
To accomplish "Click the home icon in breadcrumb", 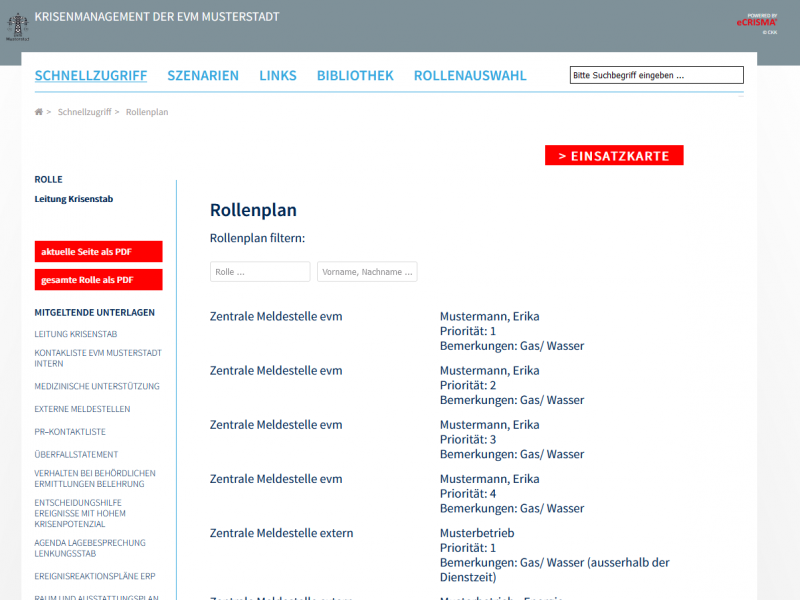I will (39, 112).
